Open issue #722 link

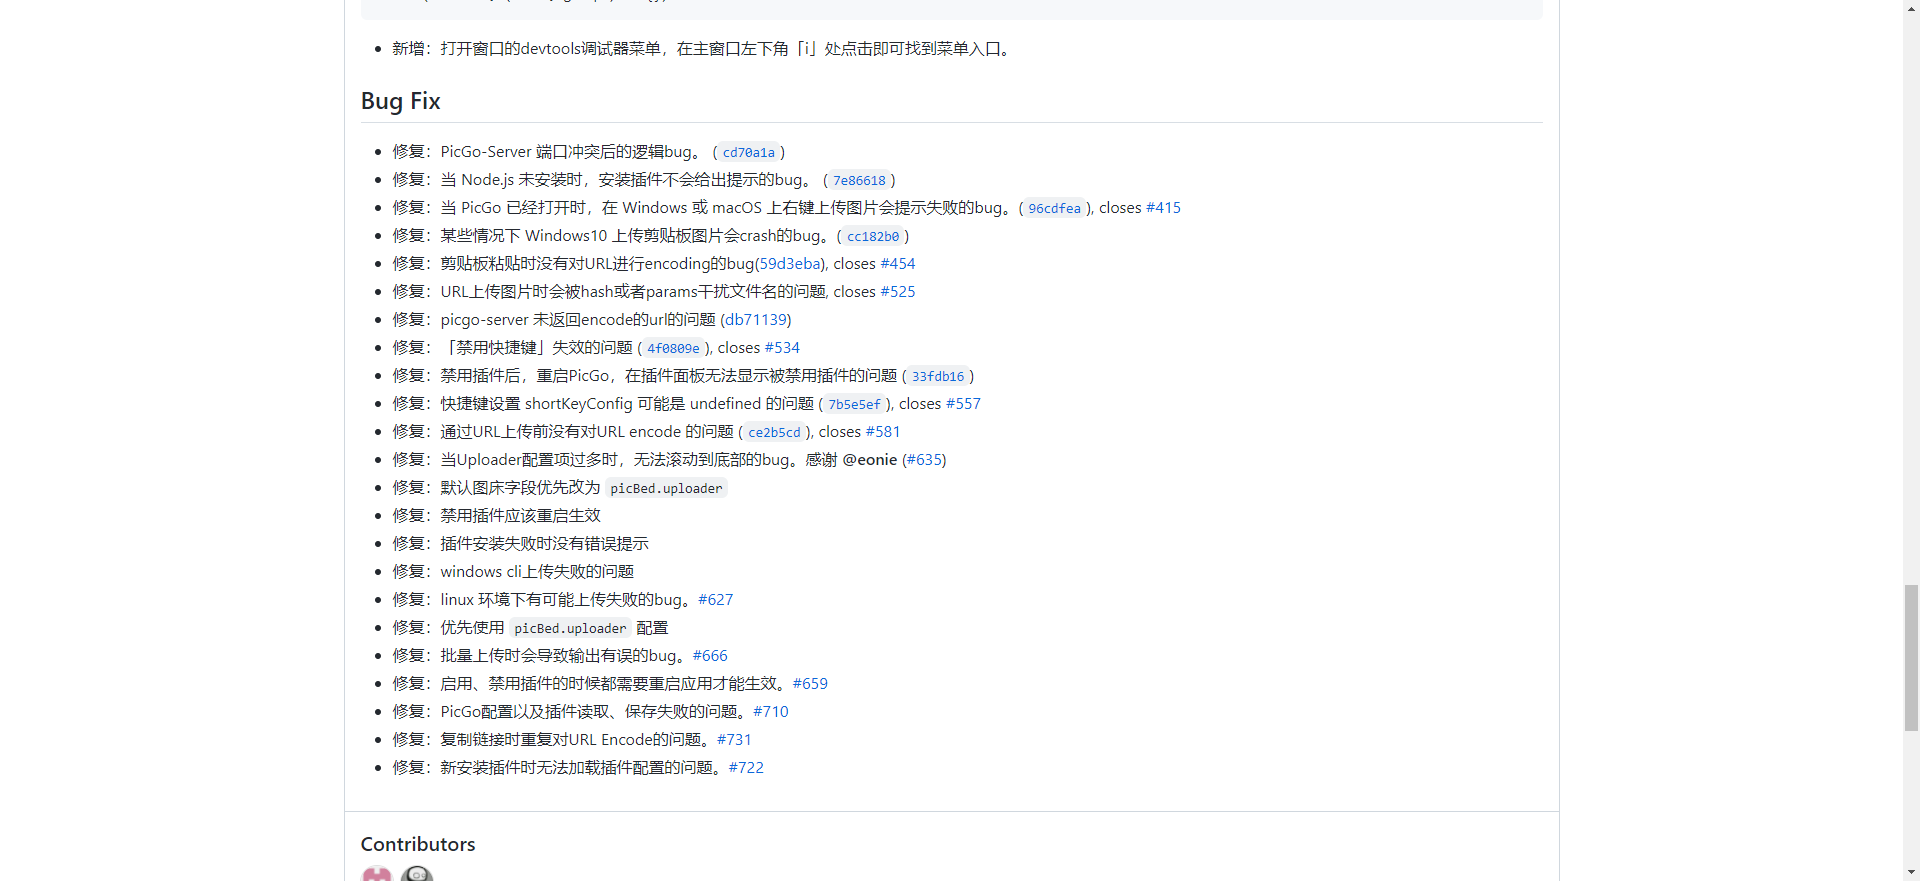[746, 768]
